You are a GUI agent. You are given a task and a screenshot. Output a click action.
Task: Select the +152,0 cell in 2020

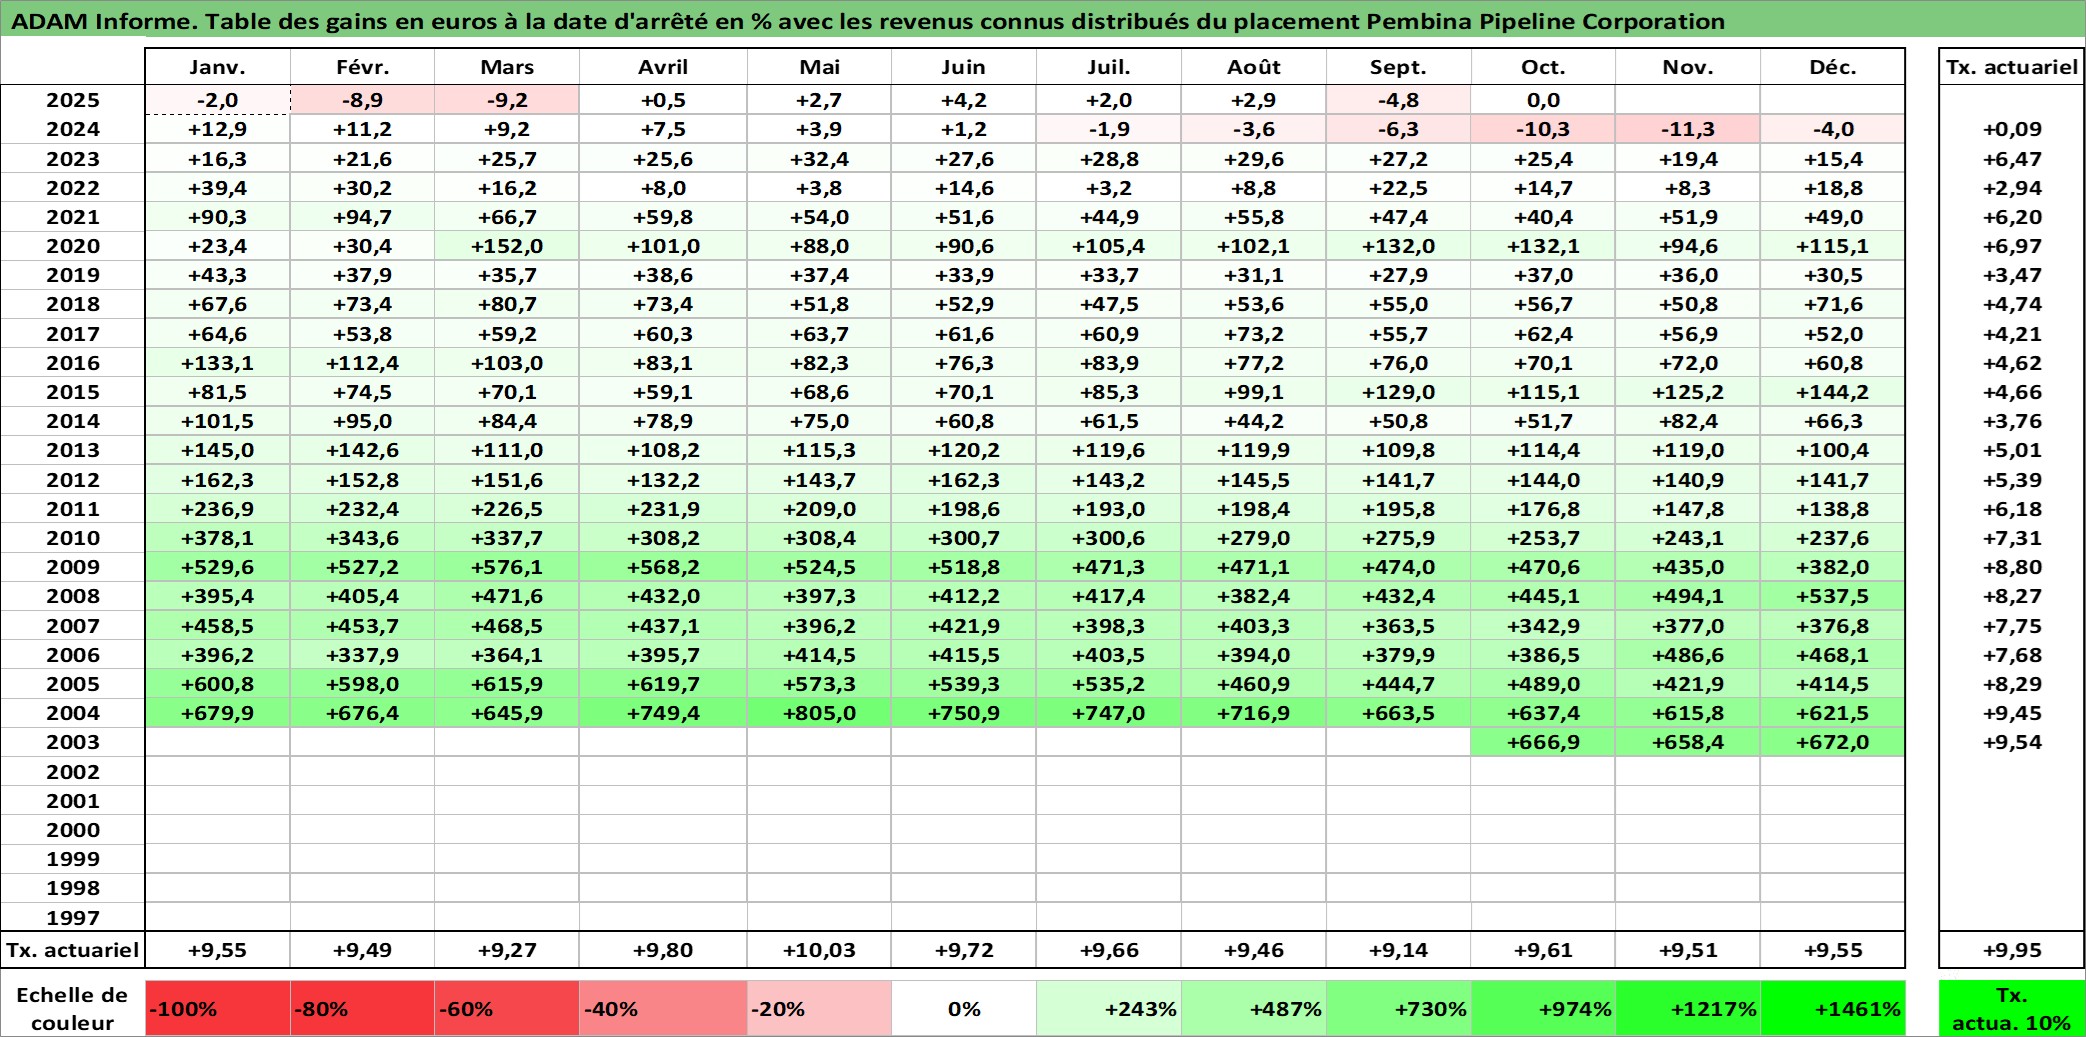point(507,246)
